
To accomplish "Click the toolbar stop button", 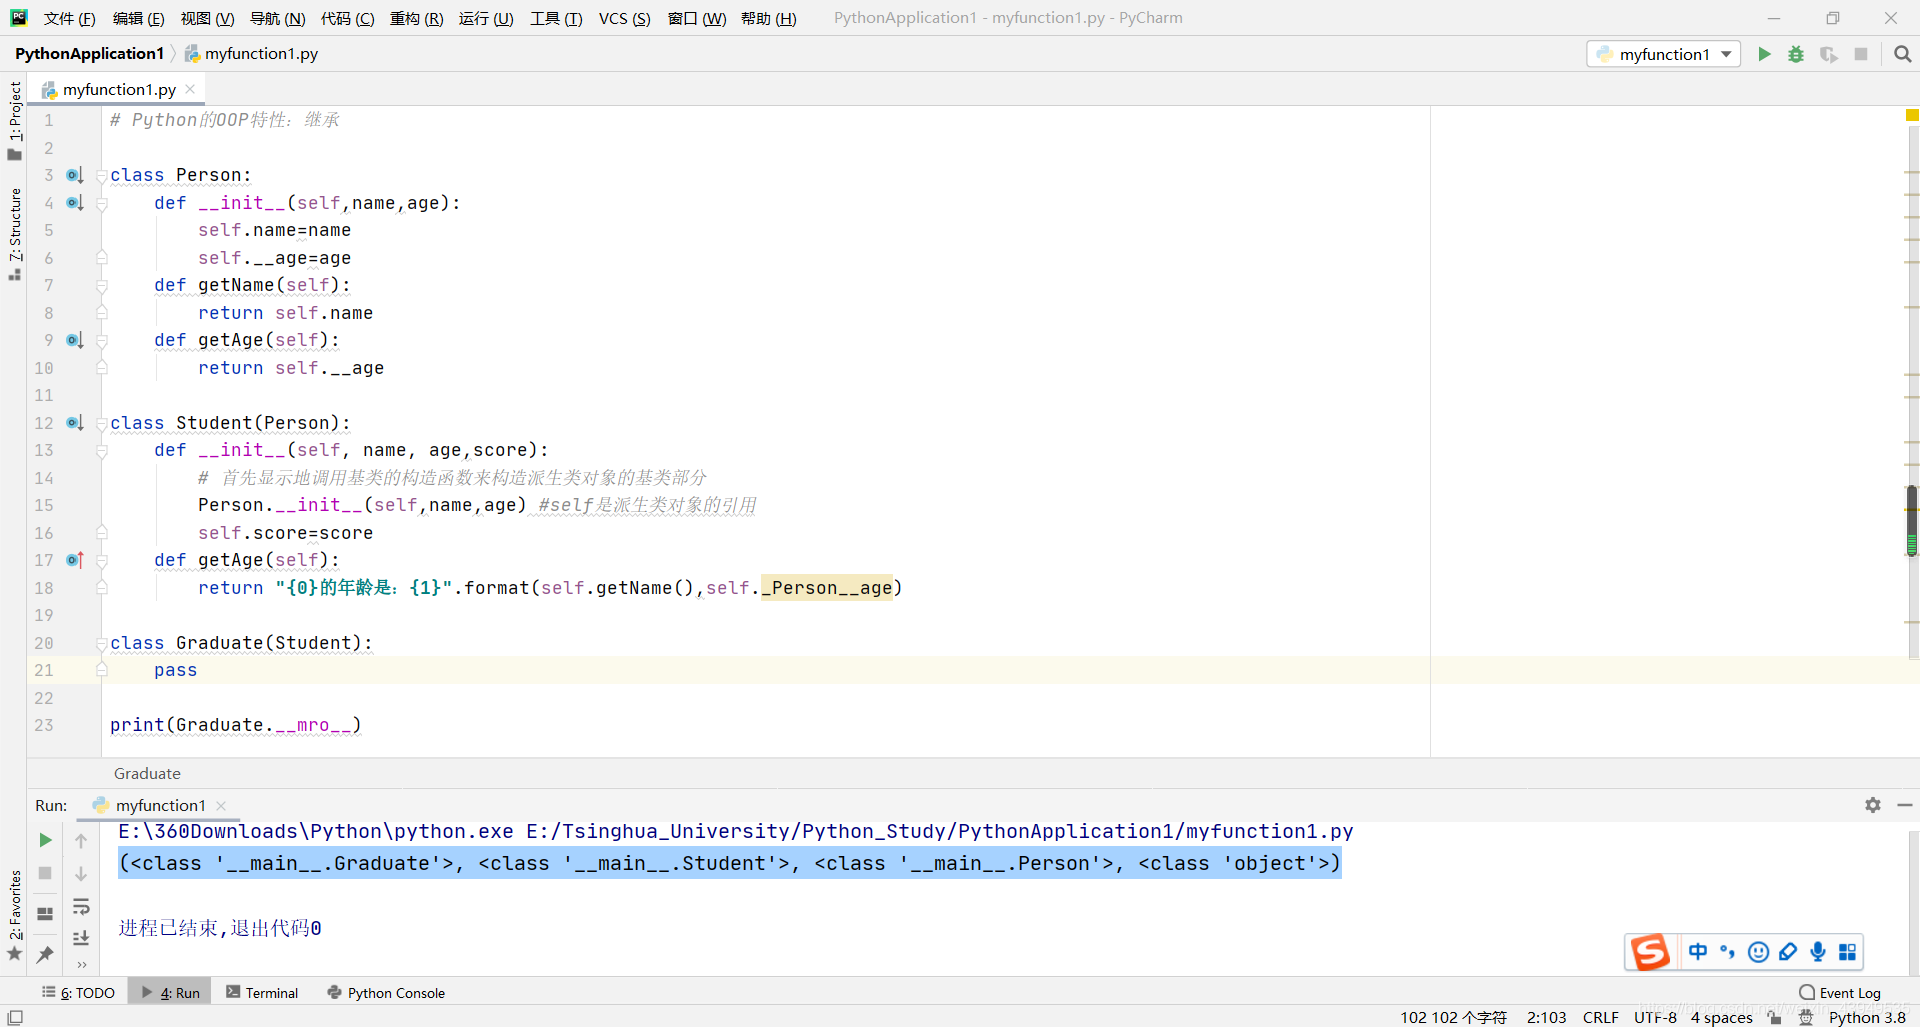I will (1861, 54).
